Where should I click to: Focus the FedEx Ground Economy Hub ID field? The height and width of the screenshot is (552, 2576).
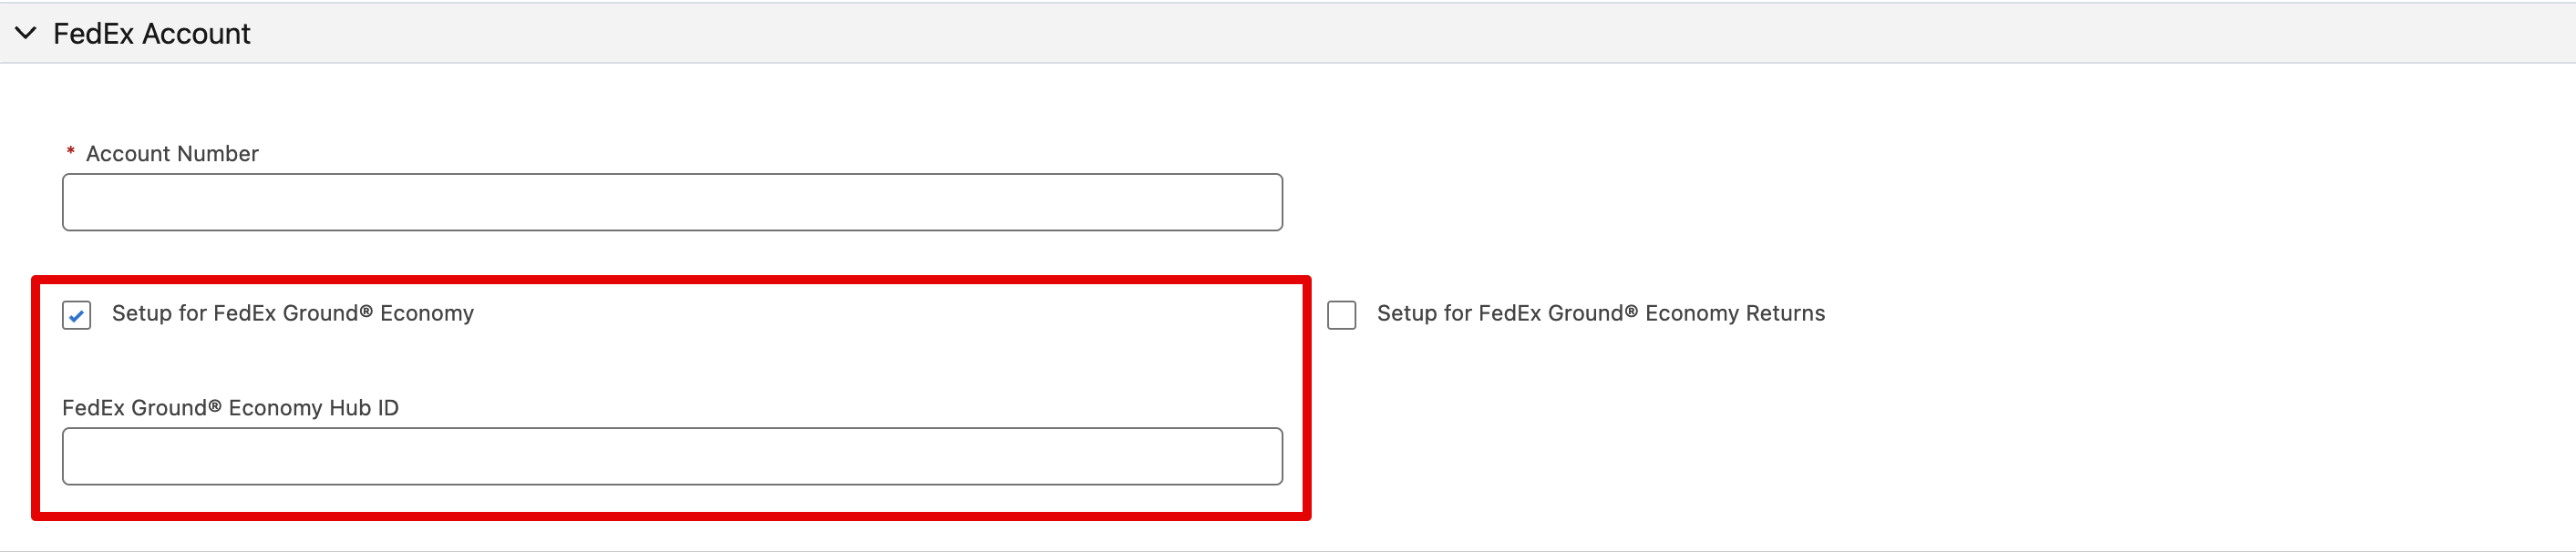[672, 456]
